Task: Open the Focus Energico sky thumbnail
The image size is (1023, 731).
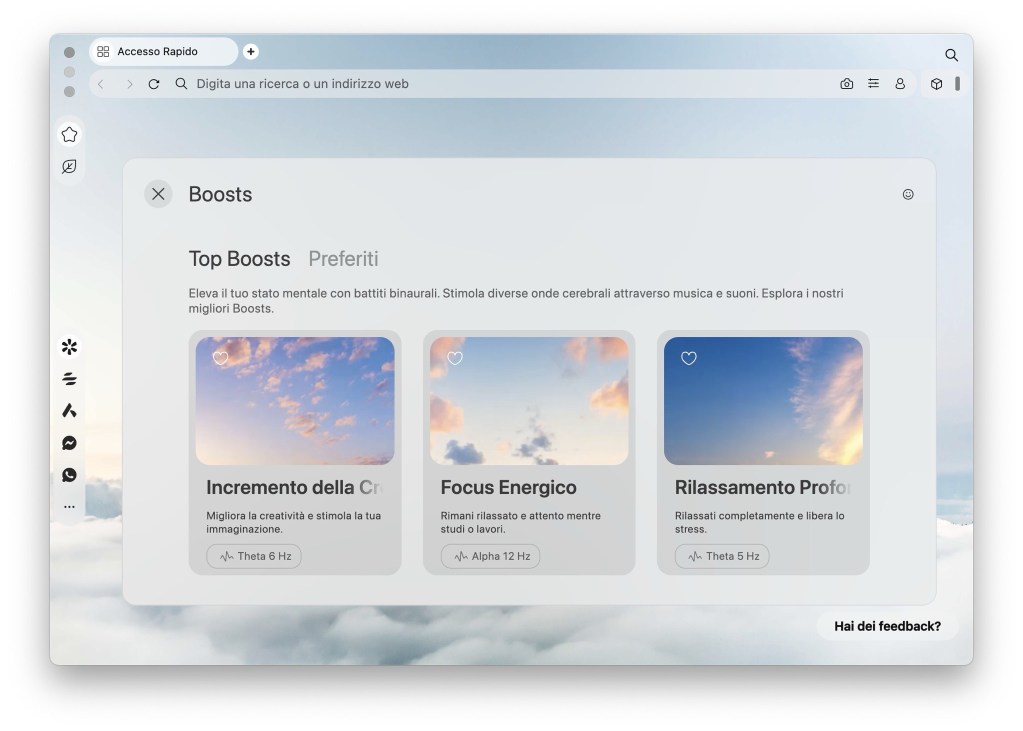Action: (x=529, y=401)
